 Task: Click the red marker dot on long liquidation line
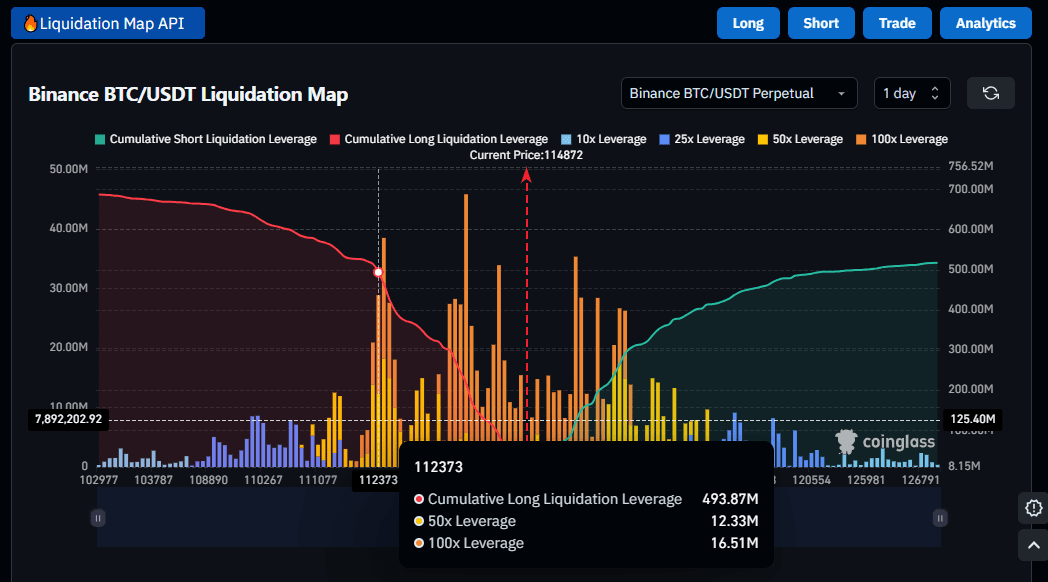pos(378,272)
